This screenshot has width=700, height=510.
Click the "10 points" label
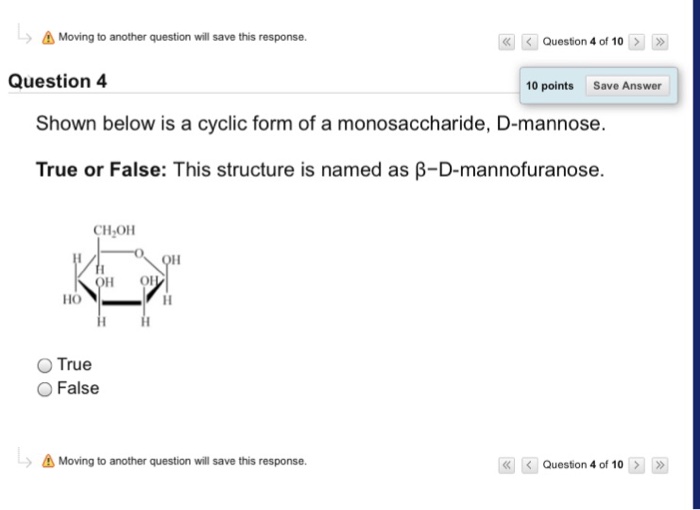point(550,86)
